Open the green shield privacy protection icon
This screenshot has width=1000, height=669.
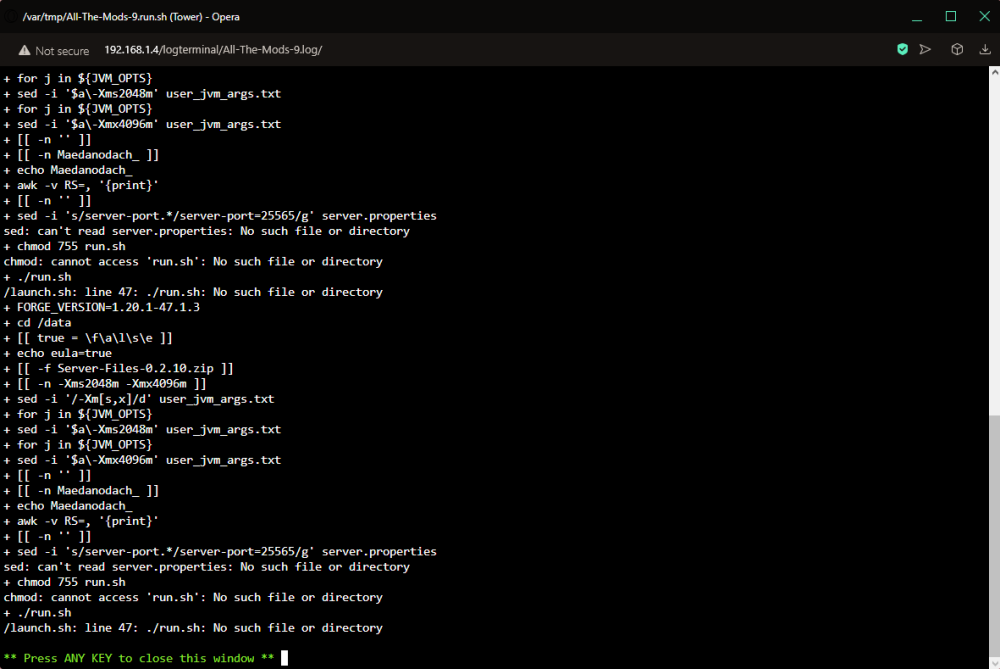point(902,49)
